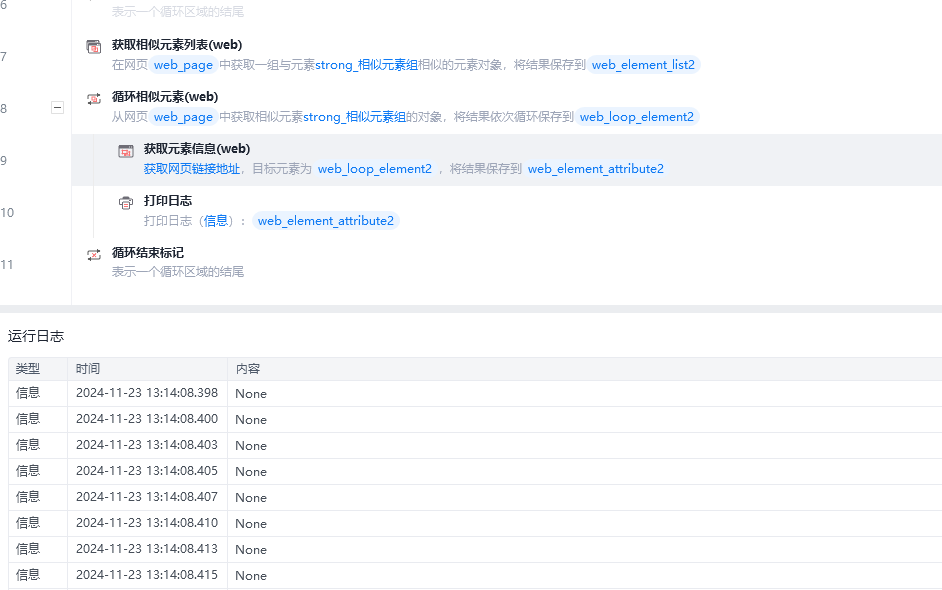
Task: Click the 内容 column header
Action: click(x=248, y=369)
